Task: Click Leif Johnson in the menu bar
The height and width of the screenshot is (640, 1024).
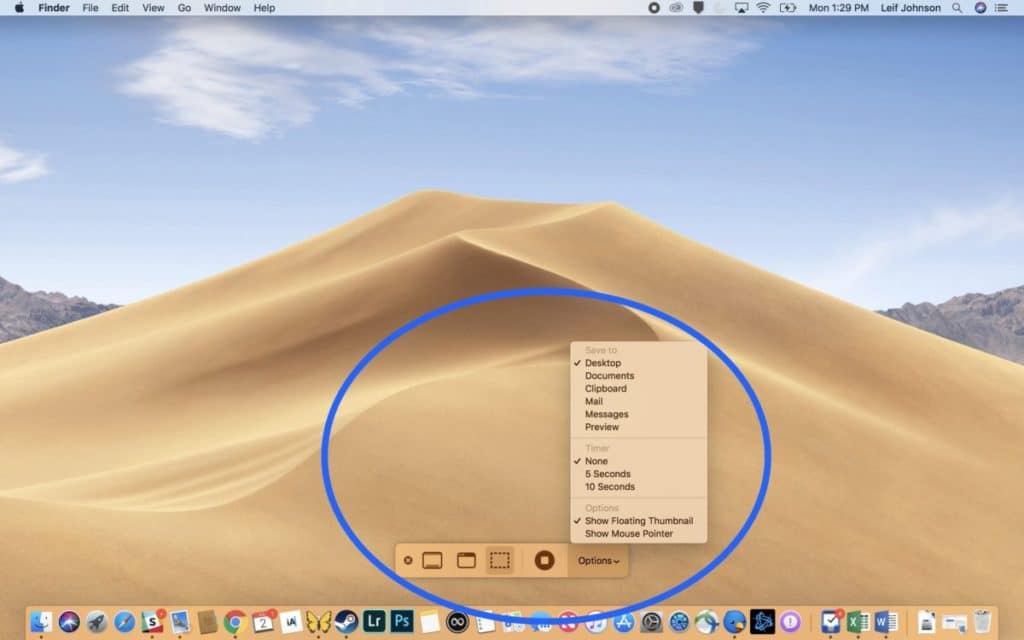Action: tap(913, 8)
